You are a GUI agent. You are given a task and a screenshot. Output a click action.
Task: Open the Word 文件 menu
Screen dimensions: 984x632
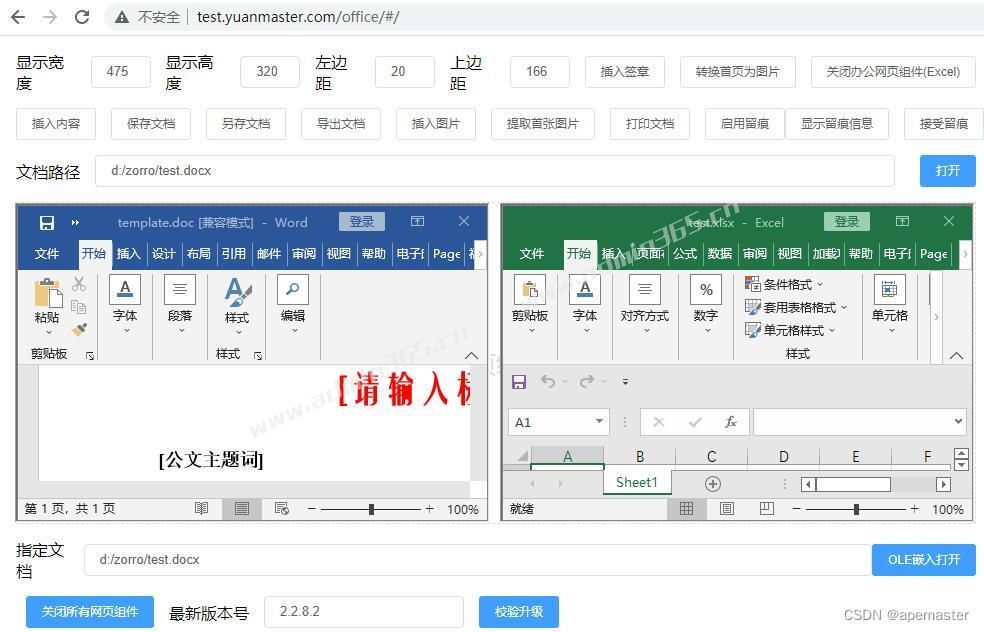pos(47,254)
